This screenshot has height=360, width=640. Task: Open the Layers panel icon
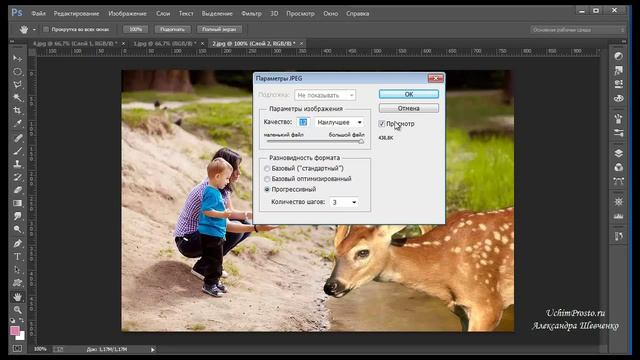click(x=619, y=153)
